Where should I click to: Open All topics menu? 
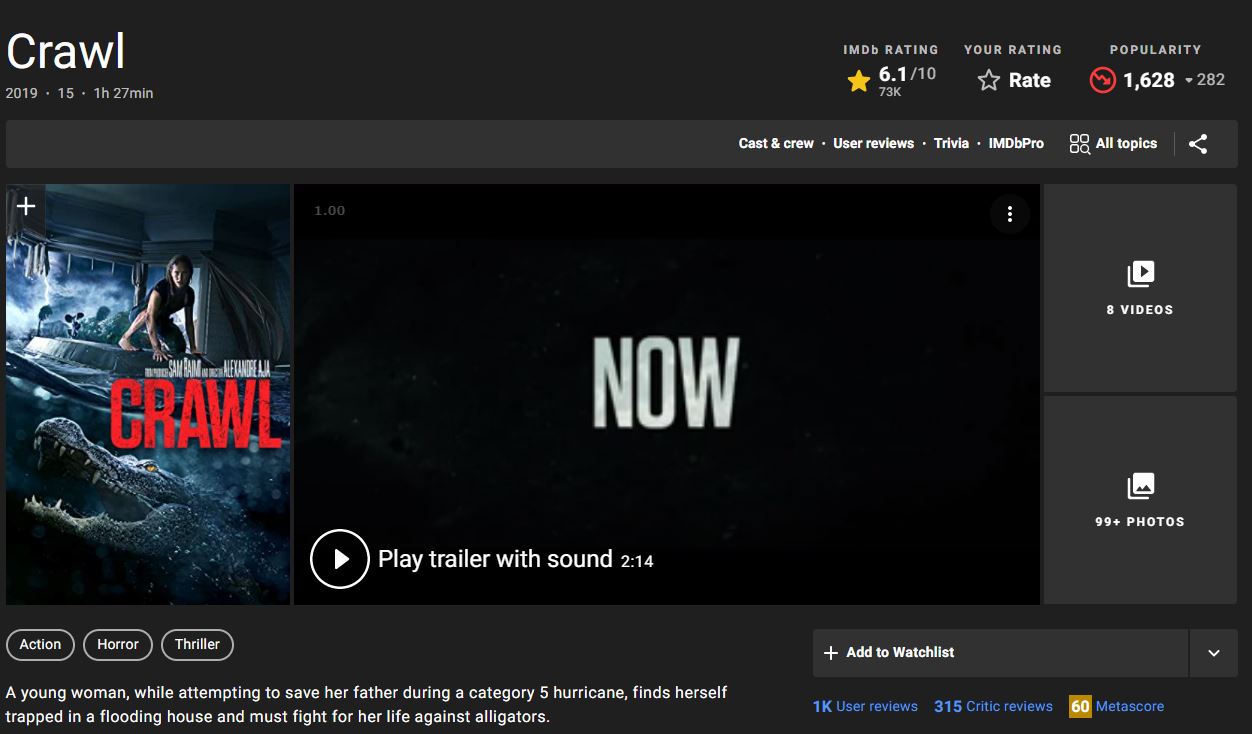[1113, 144]
